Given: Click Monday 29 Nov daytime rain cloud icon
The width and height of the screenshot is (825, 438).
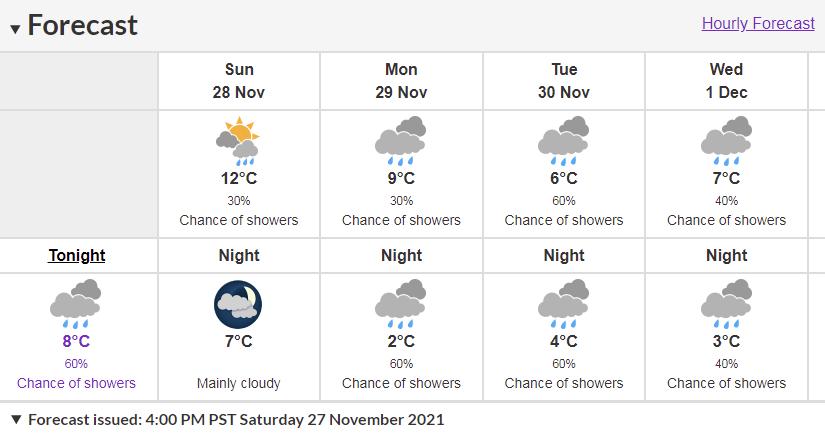Looking at the screenshot, I should pos(401,142).
